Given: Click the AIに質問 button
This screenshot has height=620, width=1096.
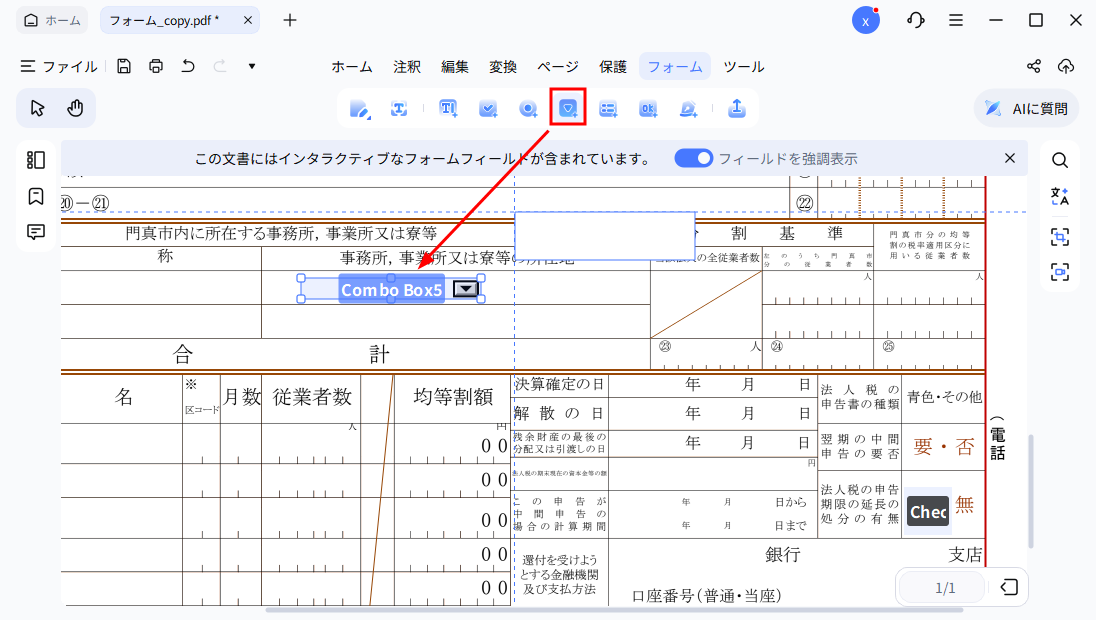Looking at the screenshot, I should 1026,108.
